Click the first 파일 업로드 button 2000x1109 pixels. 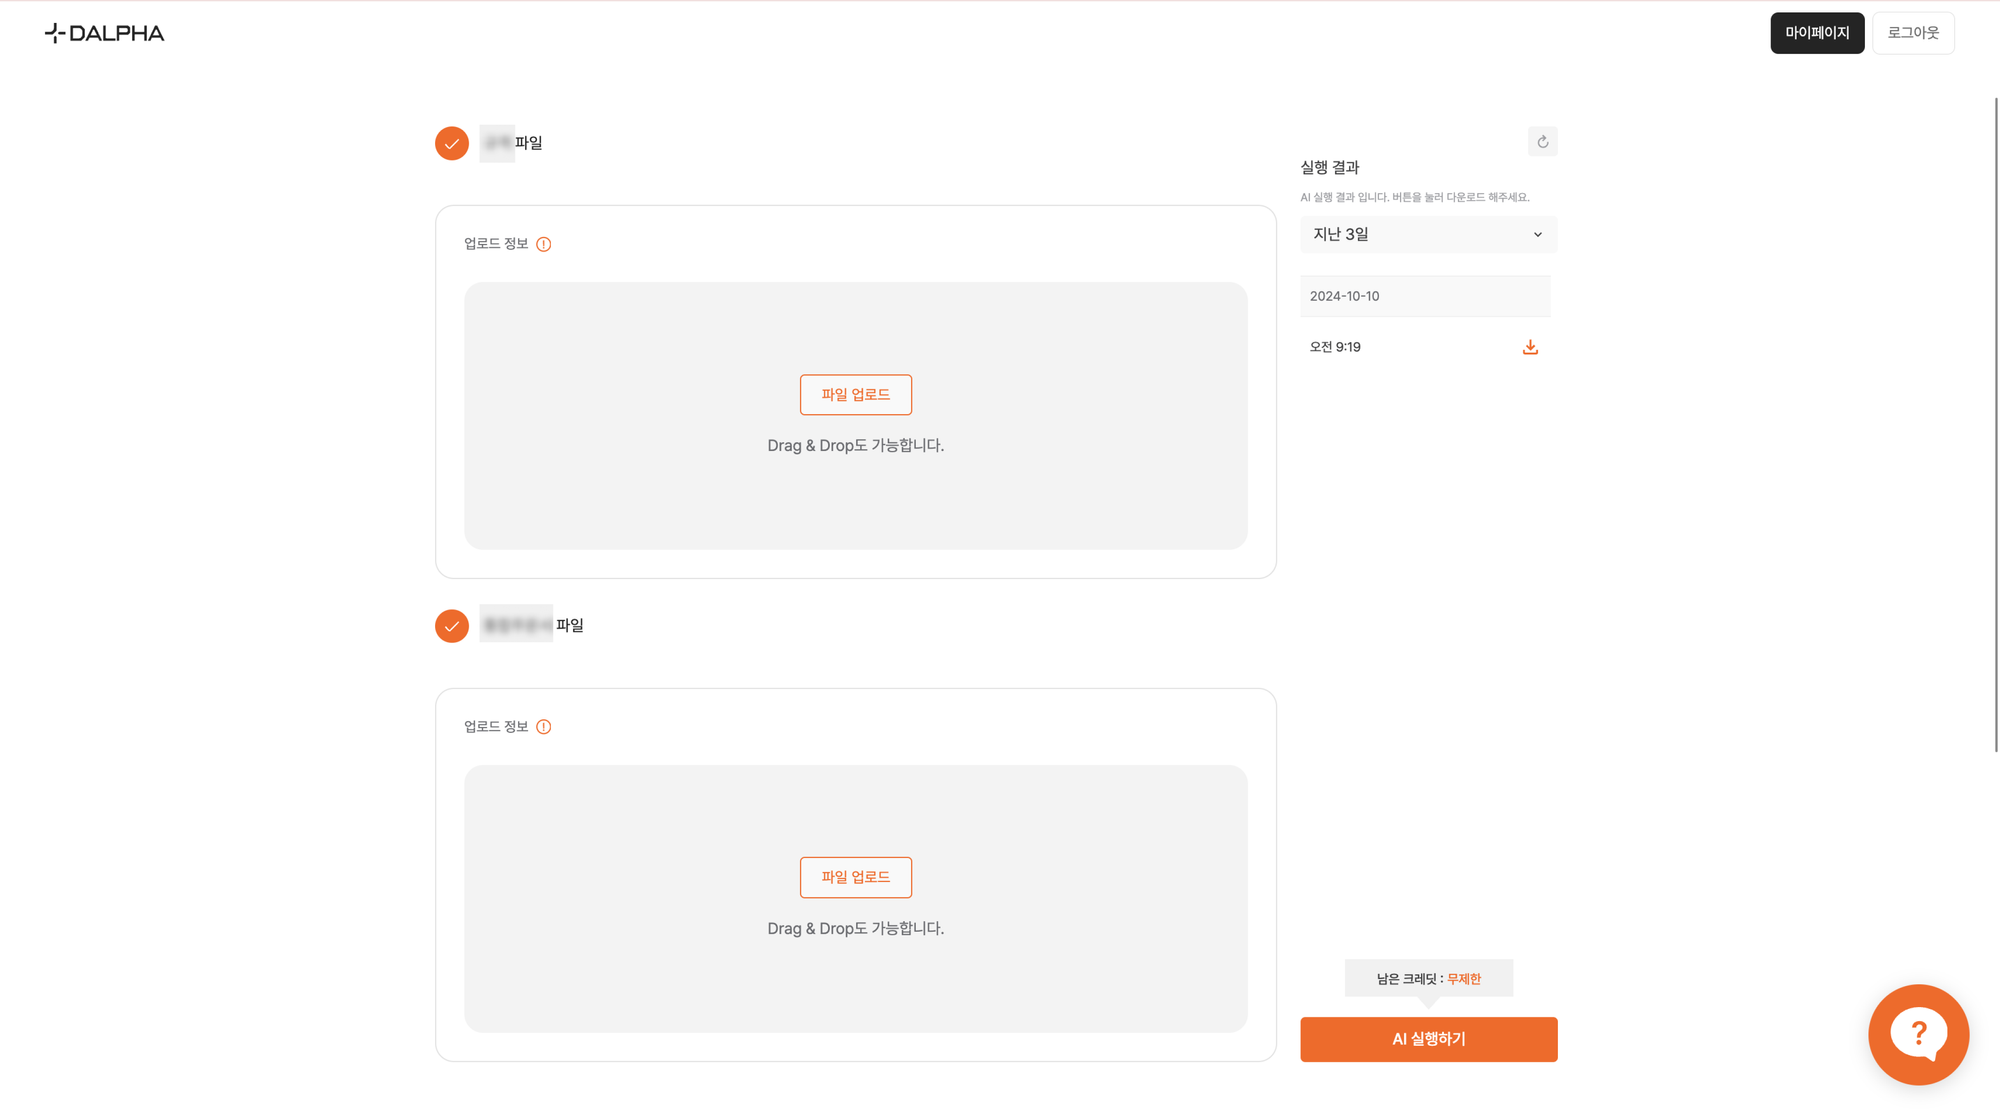coord(855,394)
